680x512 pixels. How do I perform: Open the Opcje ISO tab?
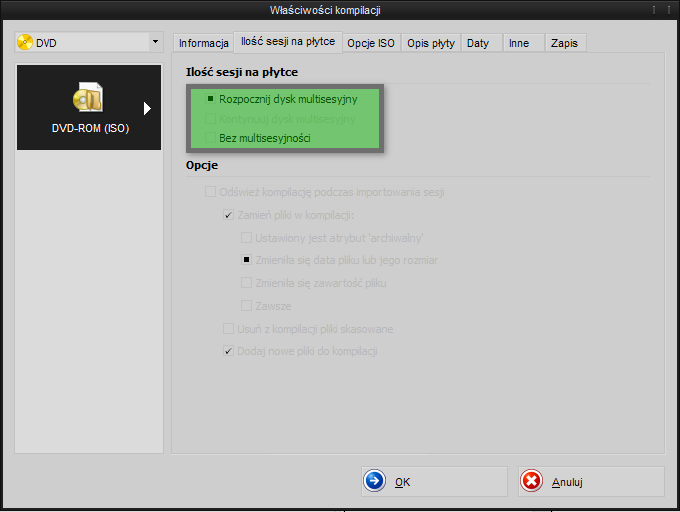coord(371,43)
